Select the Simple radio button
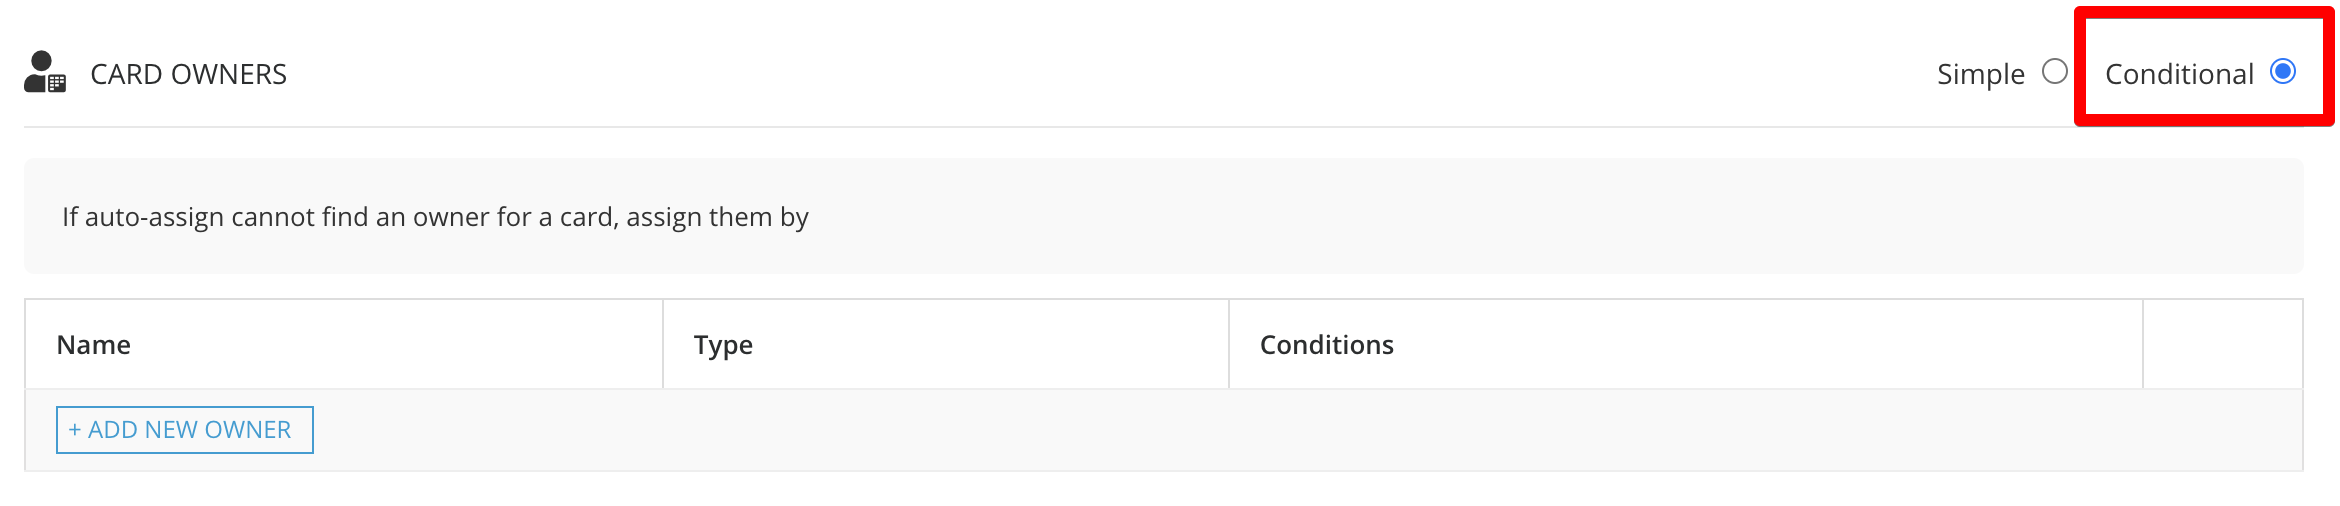 [2055, 72]
